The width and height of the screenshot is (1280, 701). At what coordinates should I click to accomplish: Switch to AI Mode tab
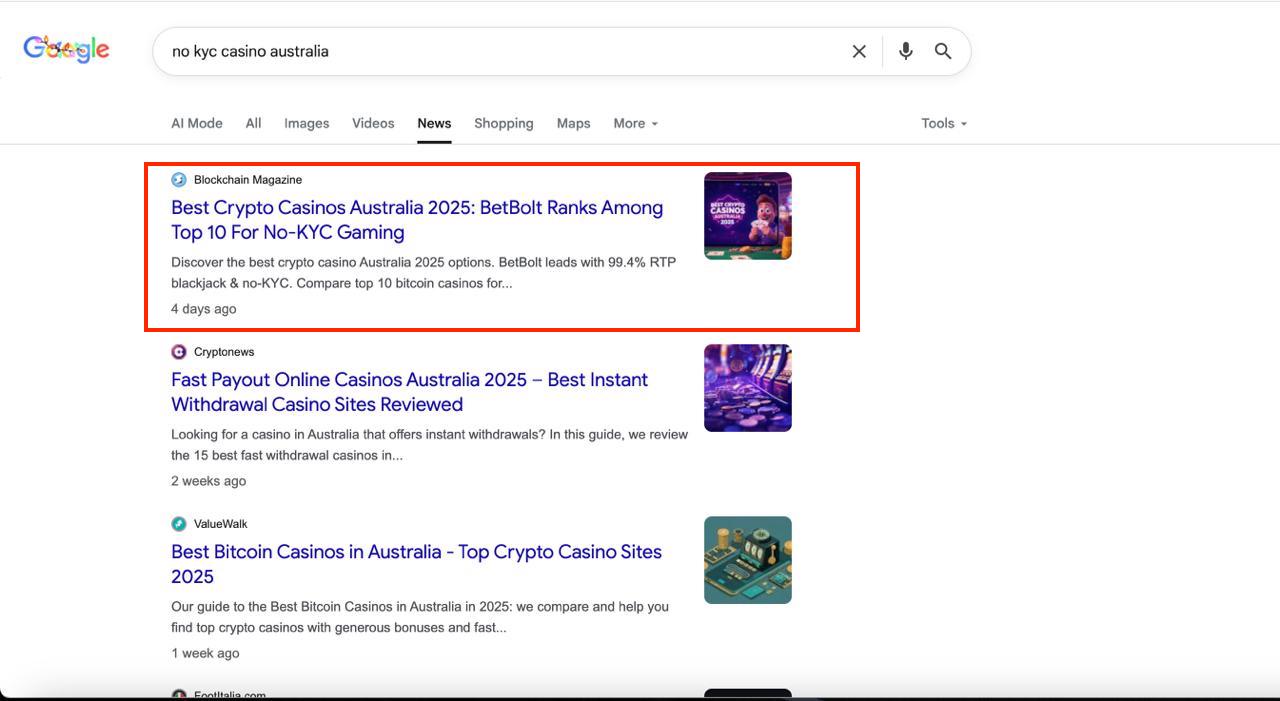click(x=197, y=123)
